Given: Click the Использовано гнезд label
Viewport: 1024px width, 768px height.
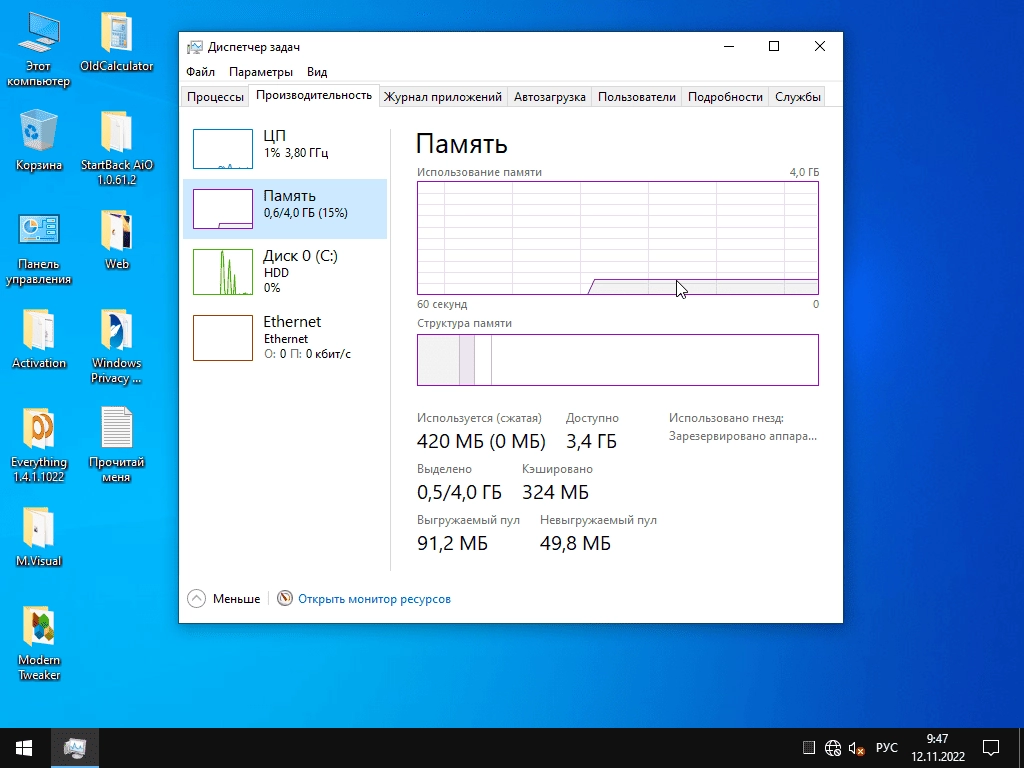Looking at the screenshot, I should pyautogui.click(x=726, y=418).
